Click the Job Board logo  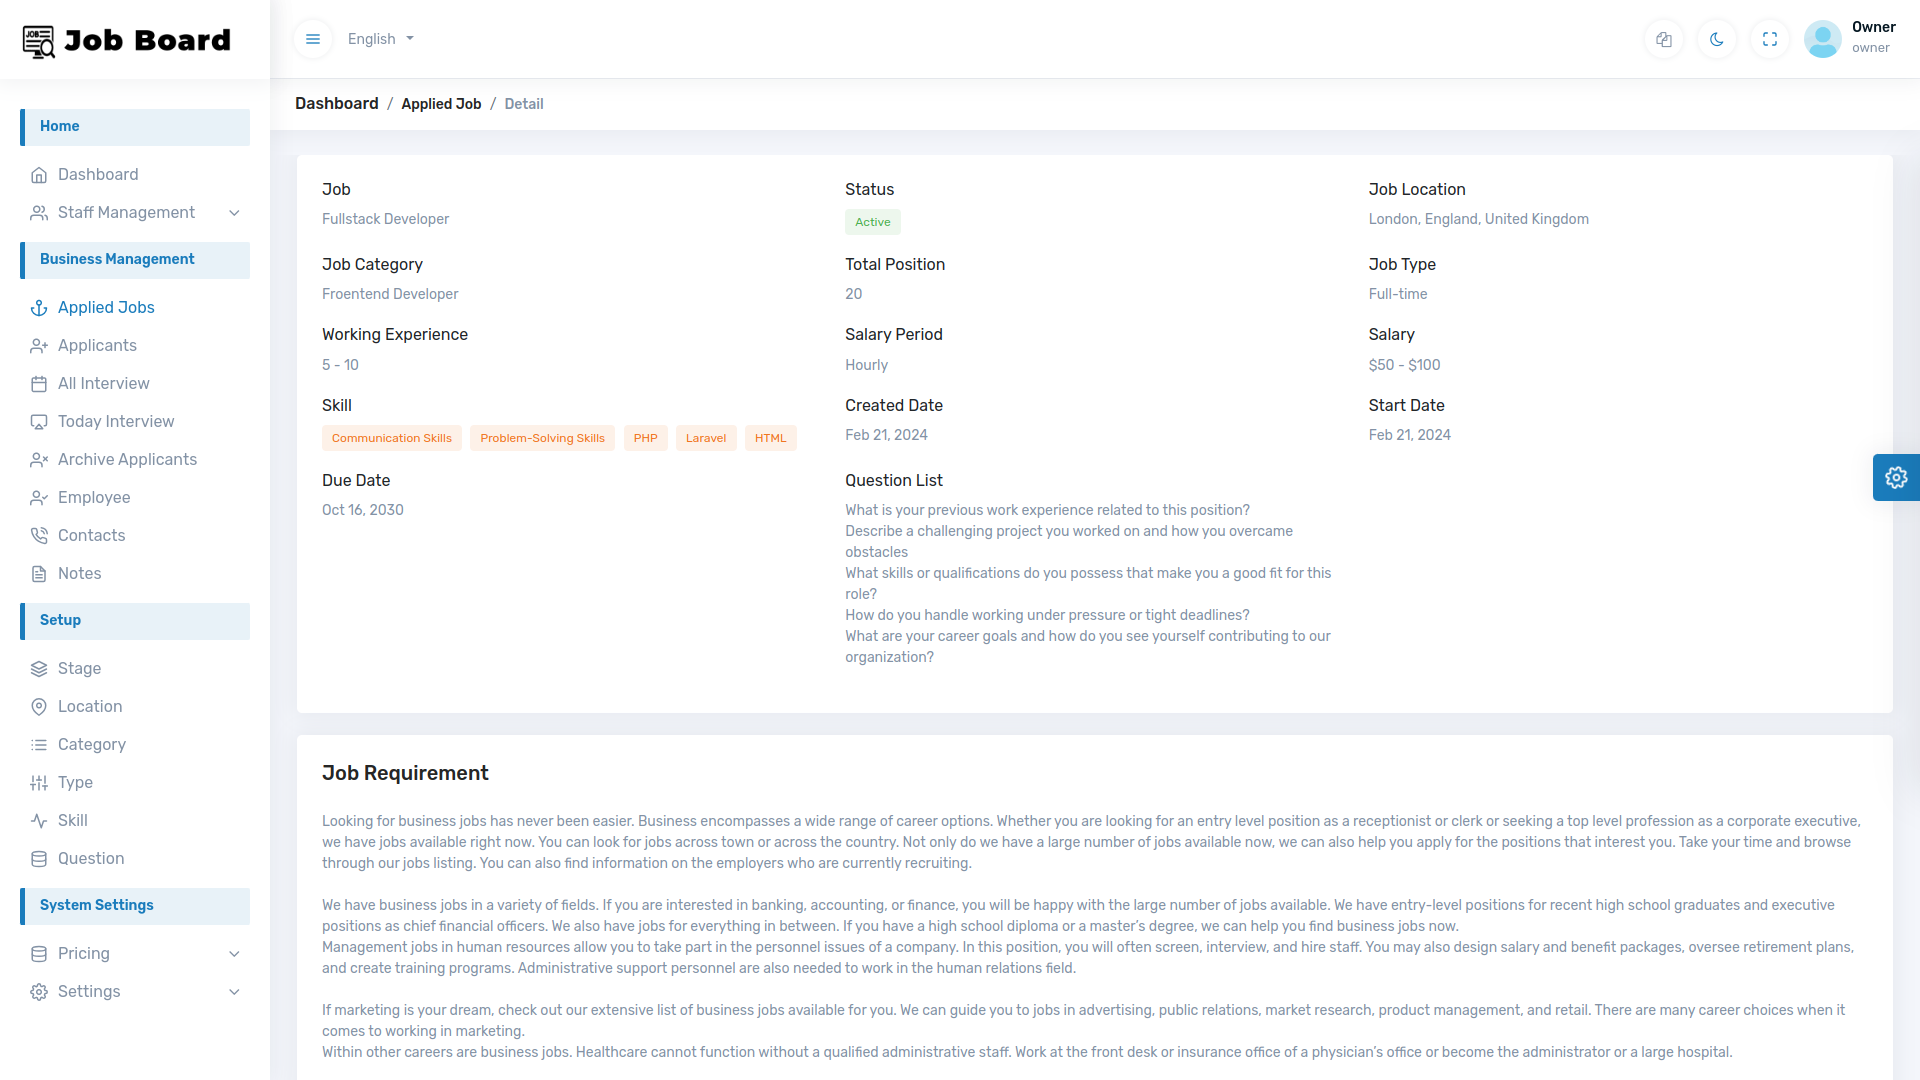[125, 40]
